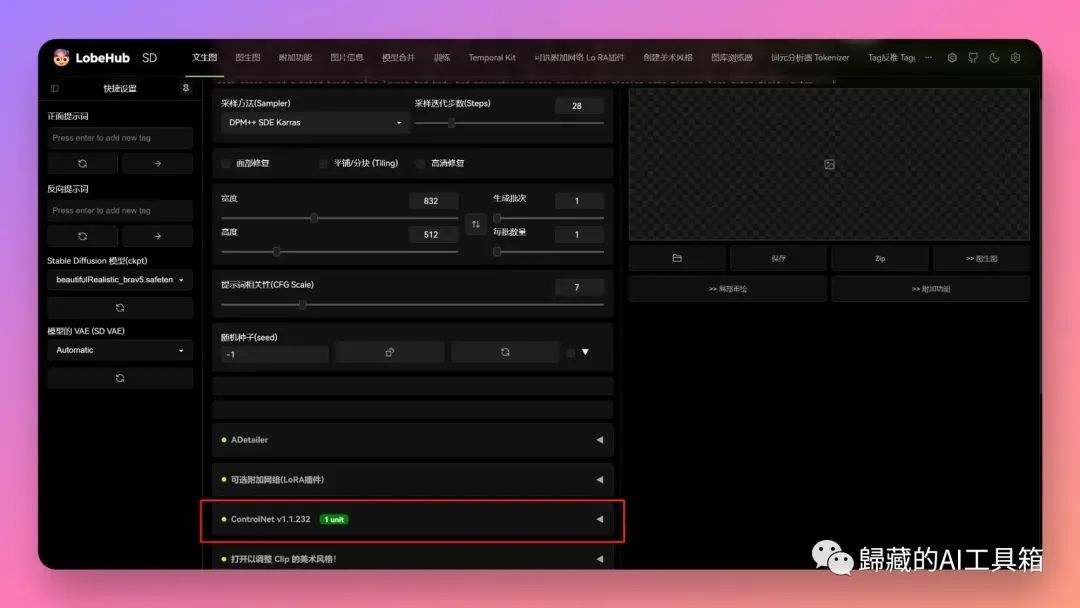Send to 图生图 button

point(982,258)
